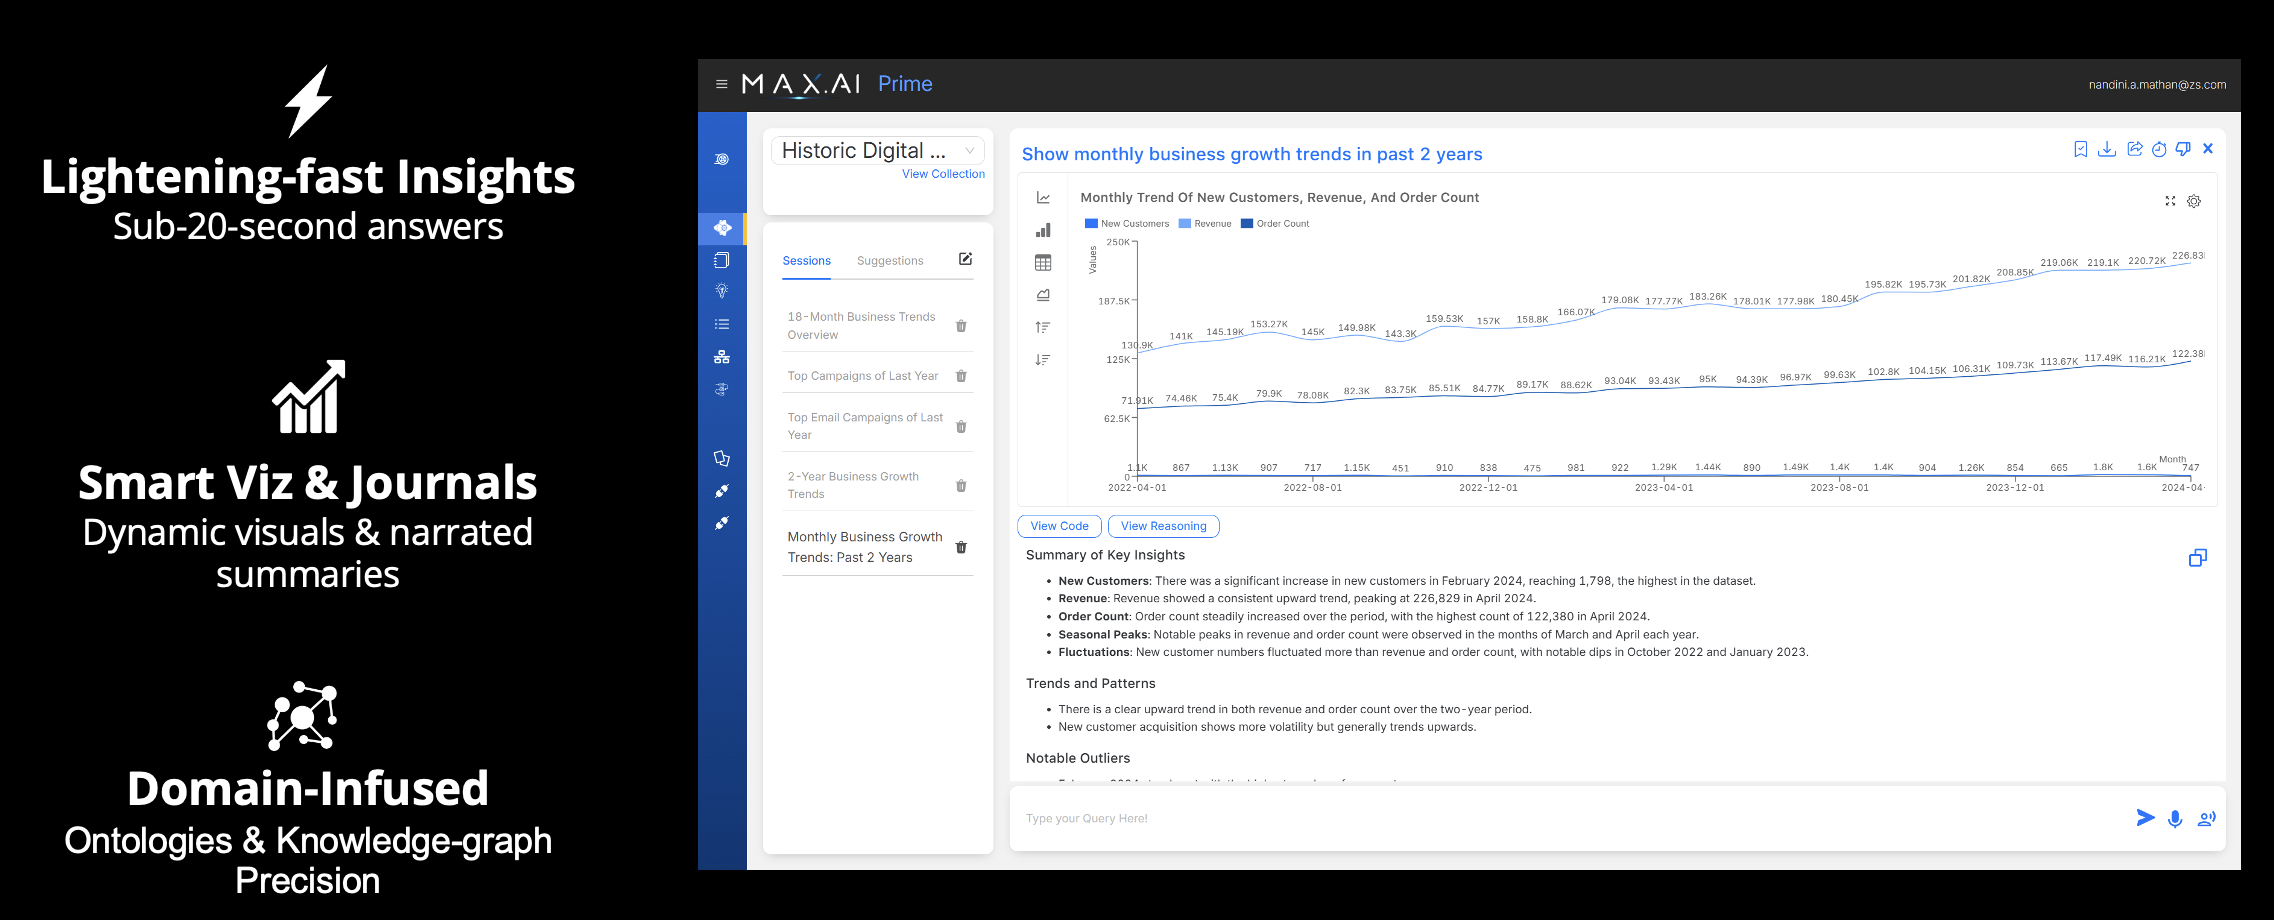The width and height of the screenshot is (2274, 920).
Task: Send the query with the arrow icon
Action: (2145, 818)
